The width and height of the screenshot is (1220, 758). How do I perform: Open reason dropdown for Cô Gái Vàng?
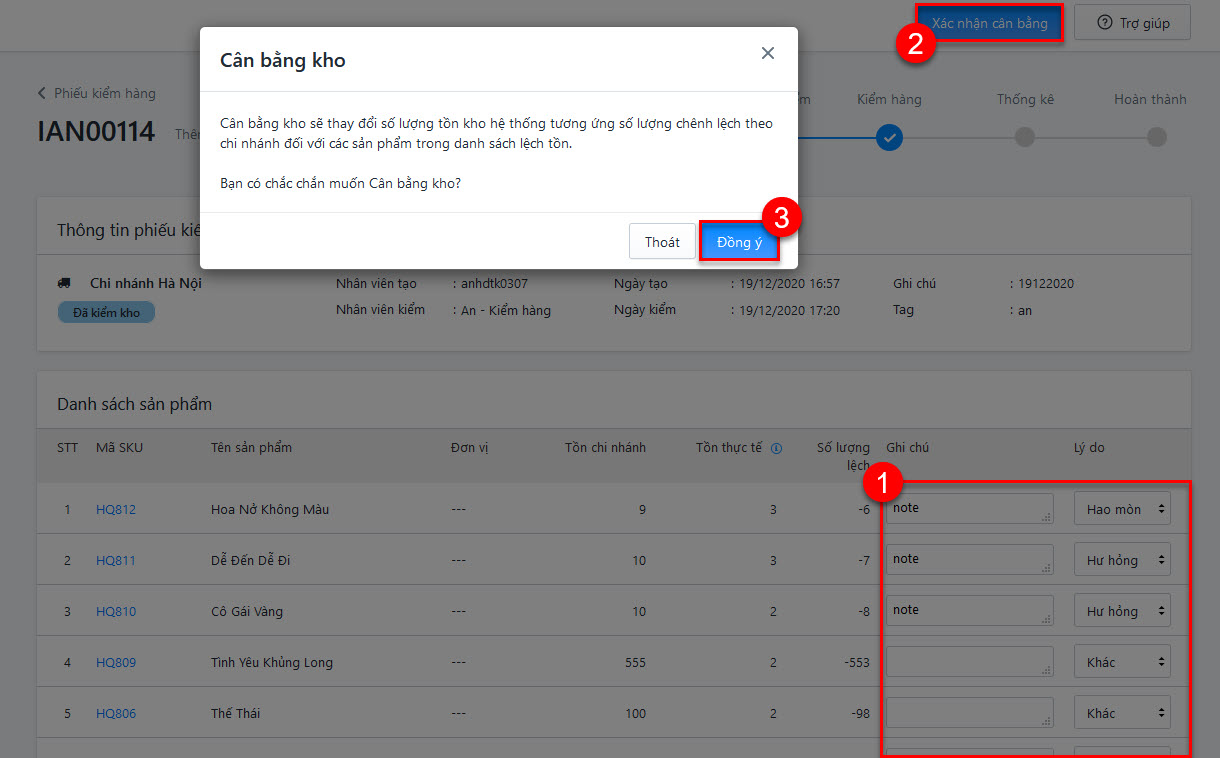(1122, 611)
